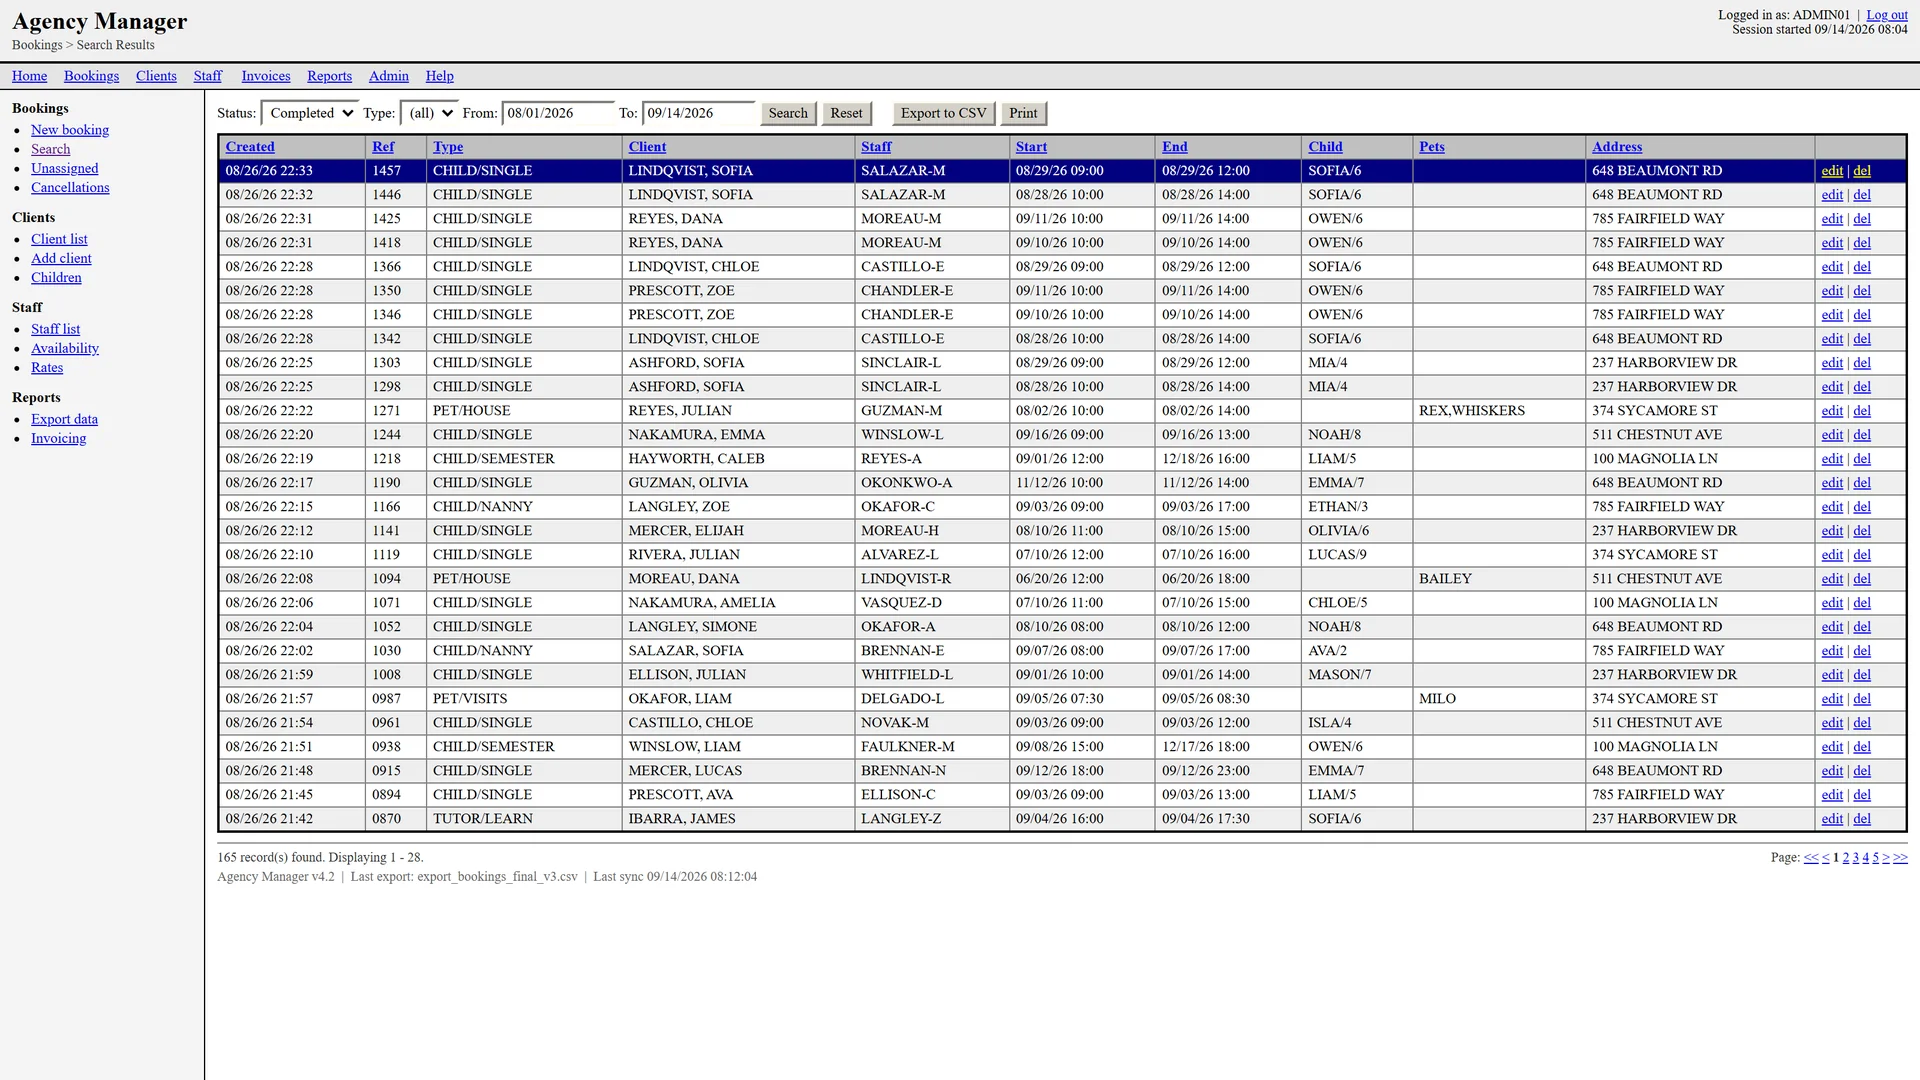Image resolution: width=1920 pixels, height=1080 pixels.
Task: Open the Bookings menu item
Action: point(91,76)
